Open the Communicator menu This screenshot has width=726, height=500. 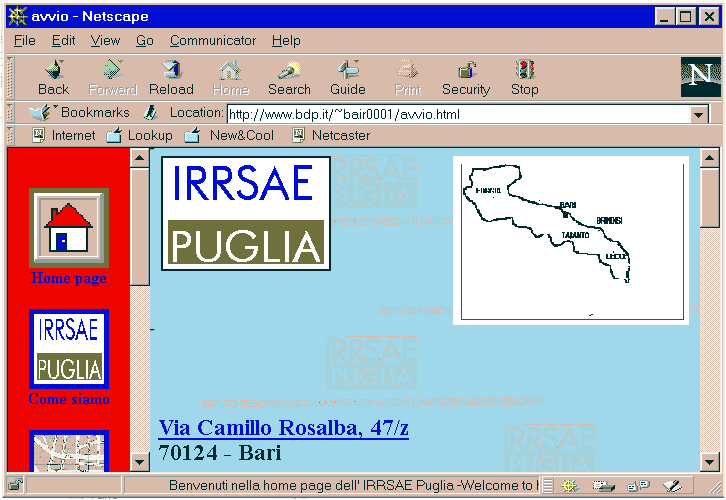coord(213,41)
